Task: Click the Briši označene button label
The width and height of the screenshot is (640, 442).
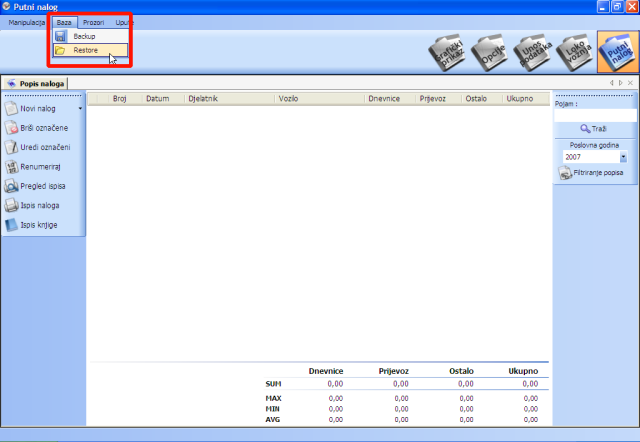Action: tap(44, 128)
